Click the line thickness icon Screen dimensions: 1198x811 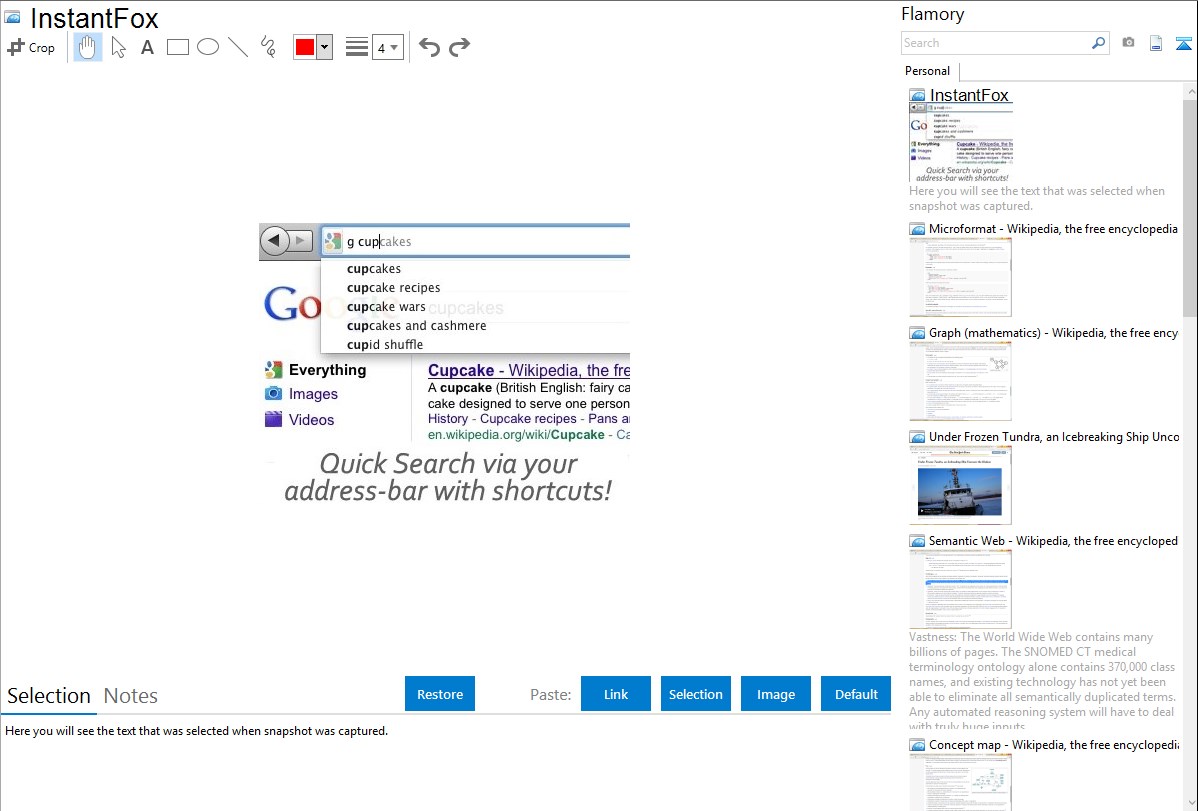click(357, 47)
